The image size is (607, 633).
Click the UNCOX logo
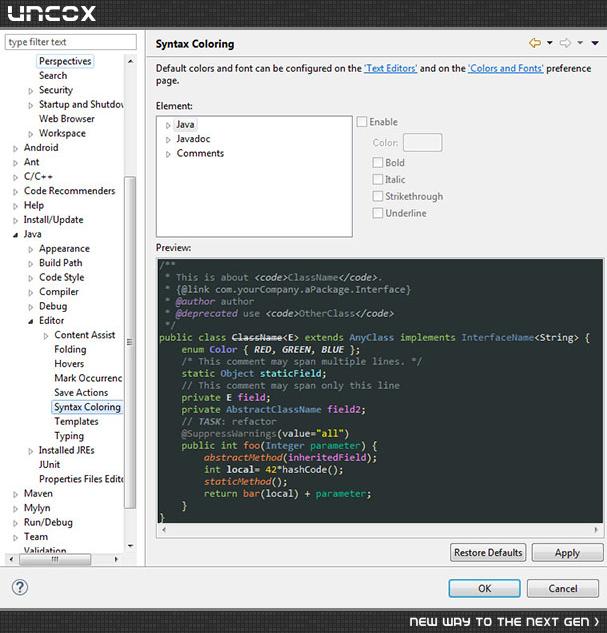(52, 13)
